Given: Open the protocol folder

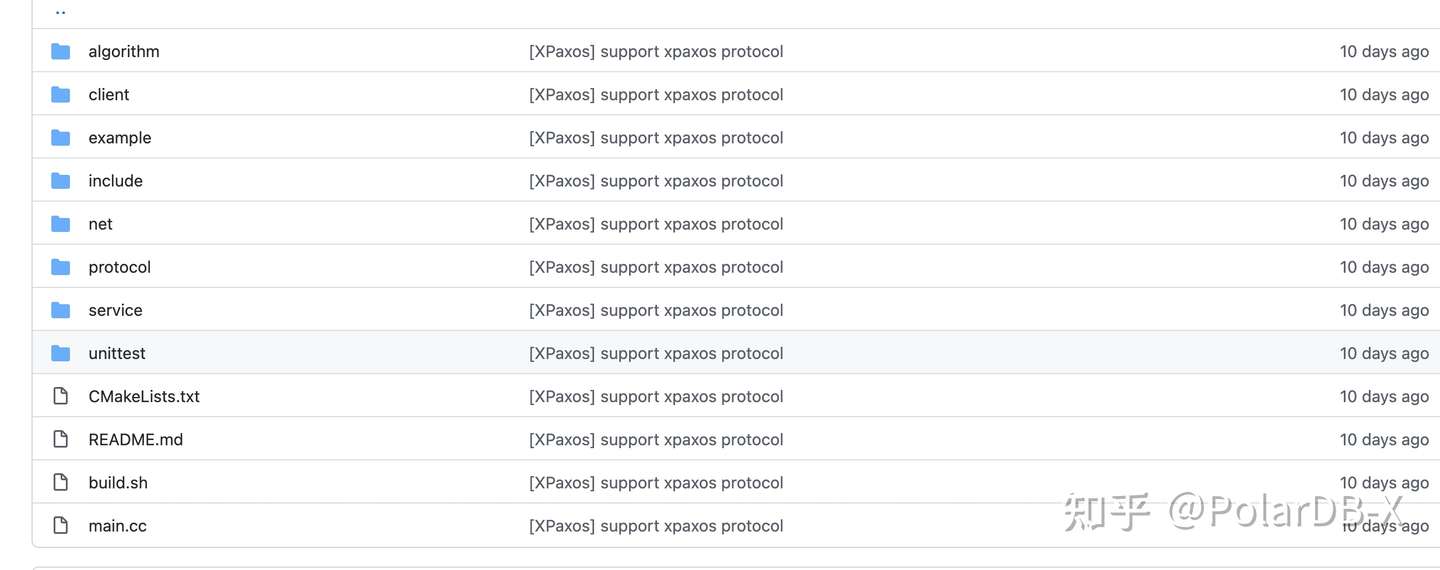Looking at the screenshot, I should (x=119, y=267).
